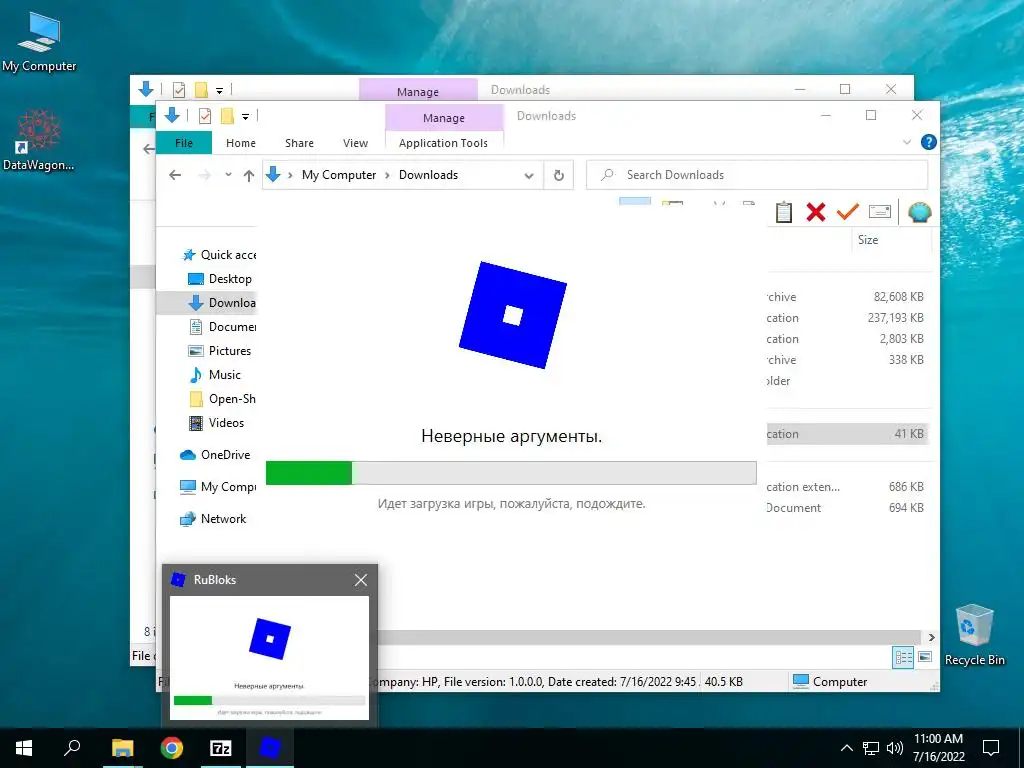
Task: Expand the ribbon with the chevron
Action: (x=906, y=142)
